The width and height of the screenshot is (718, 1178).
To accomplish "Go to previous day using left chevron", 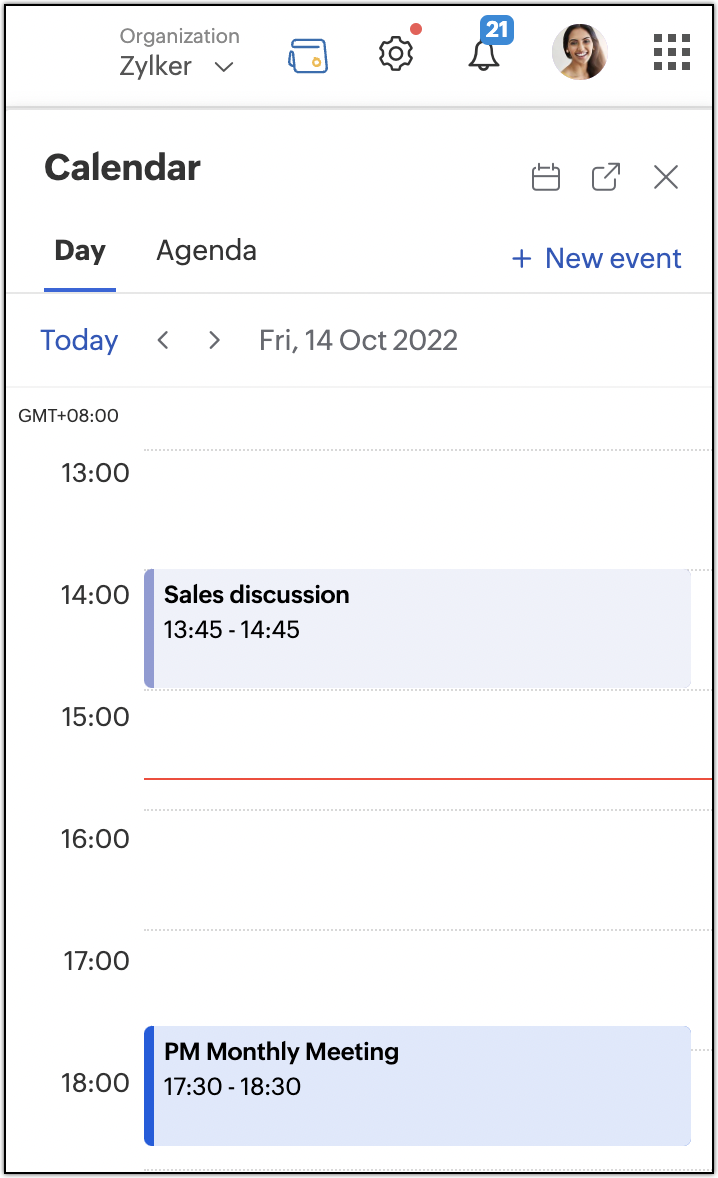I will (163, 340).
